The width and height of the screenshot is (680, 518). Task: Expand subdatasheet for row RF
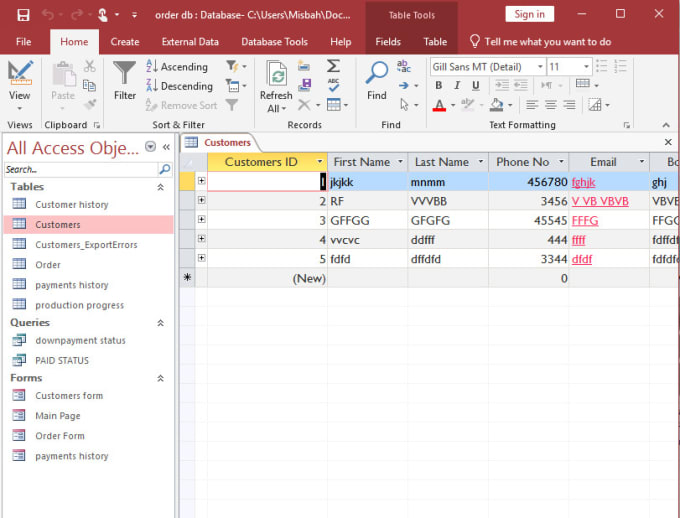(201, 200)
